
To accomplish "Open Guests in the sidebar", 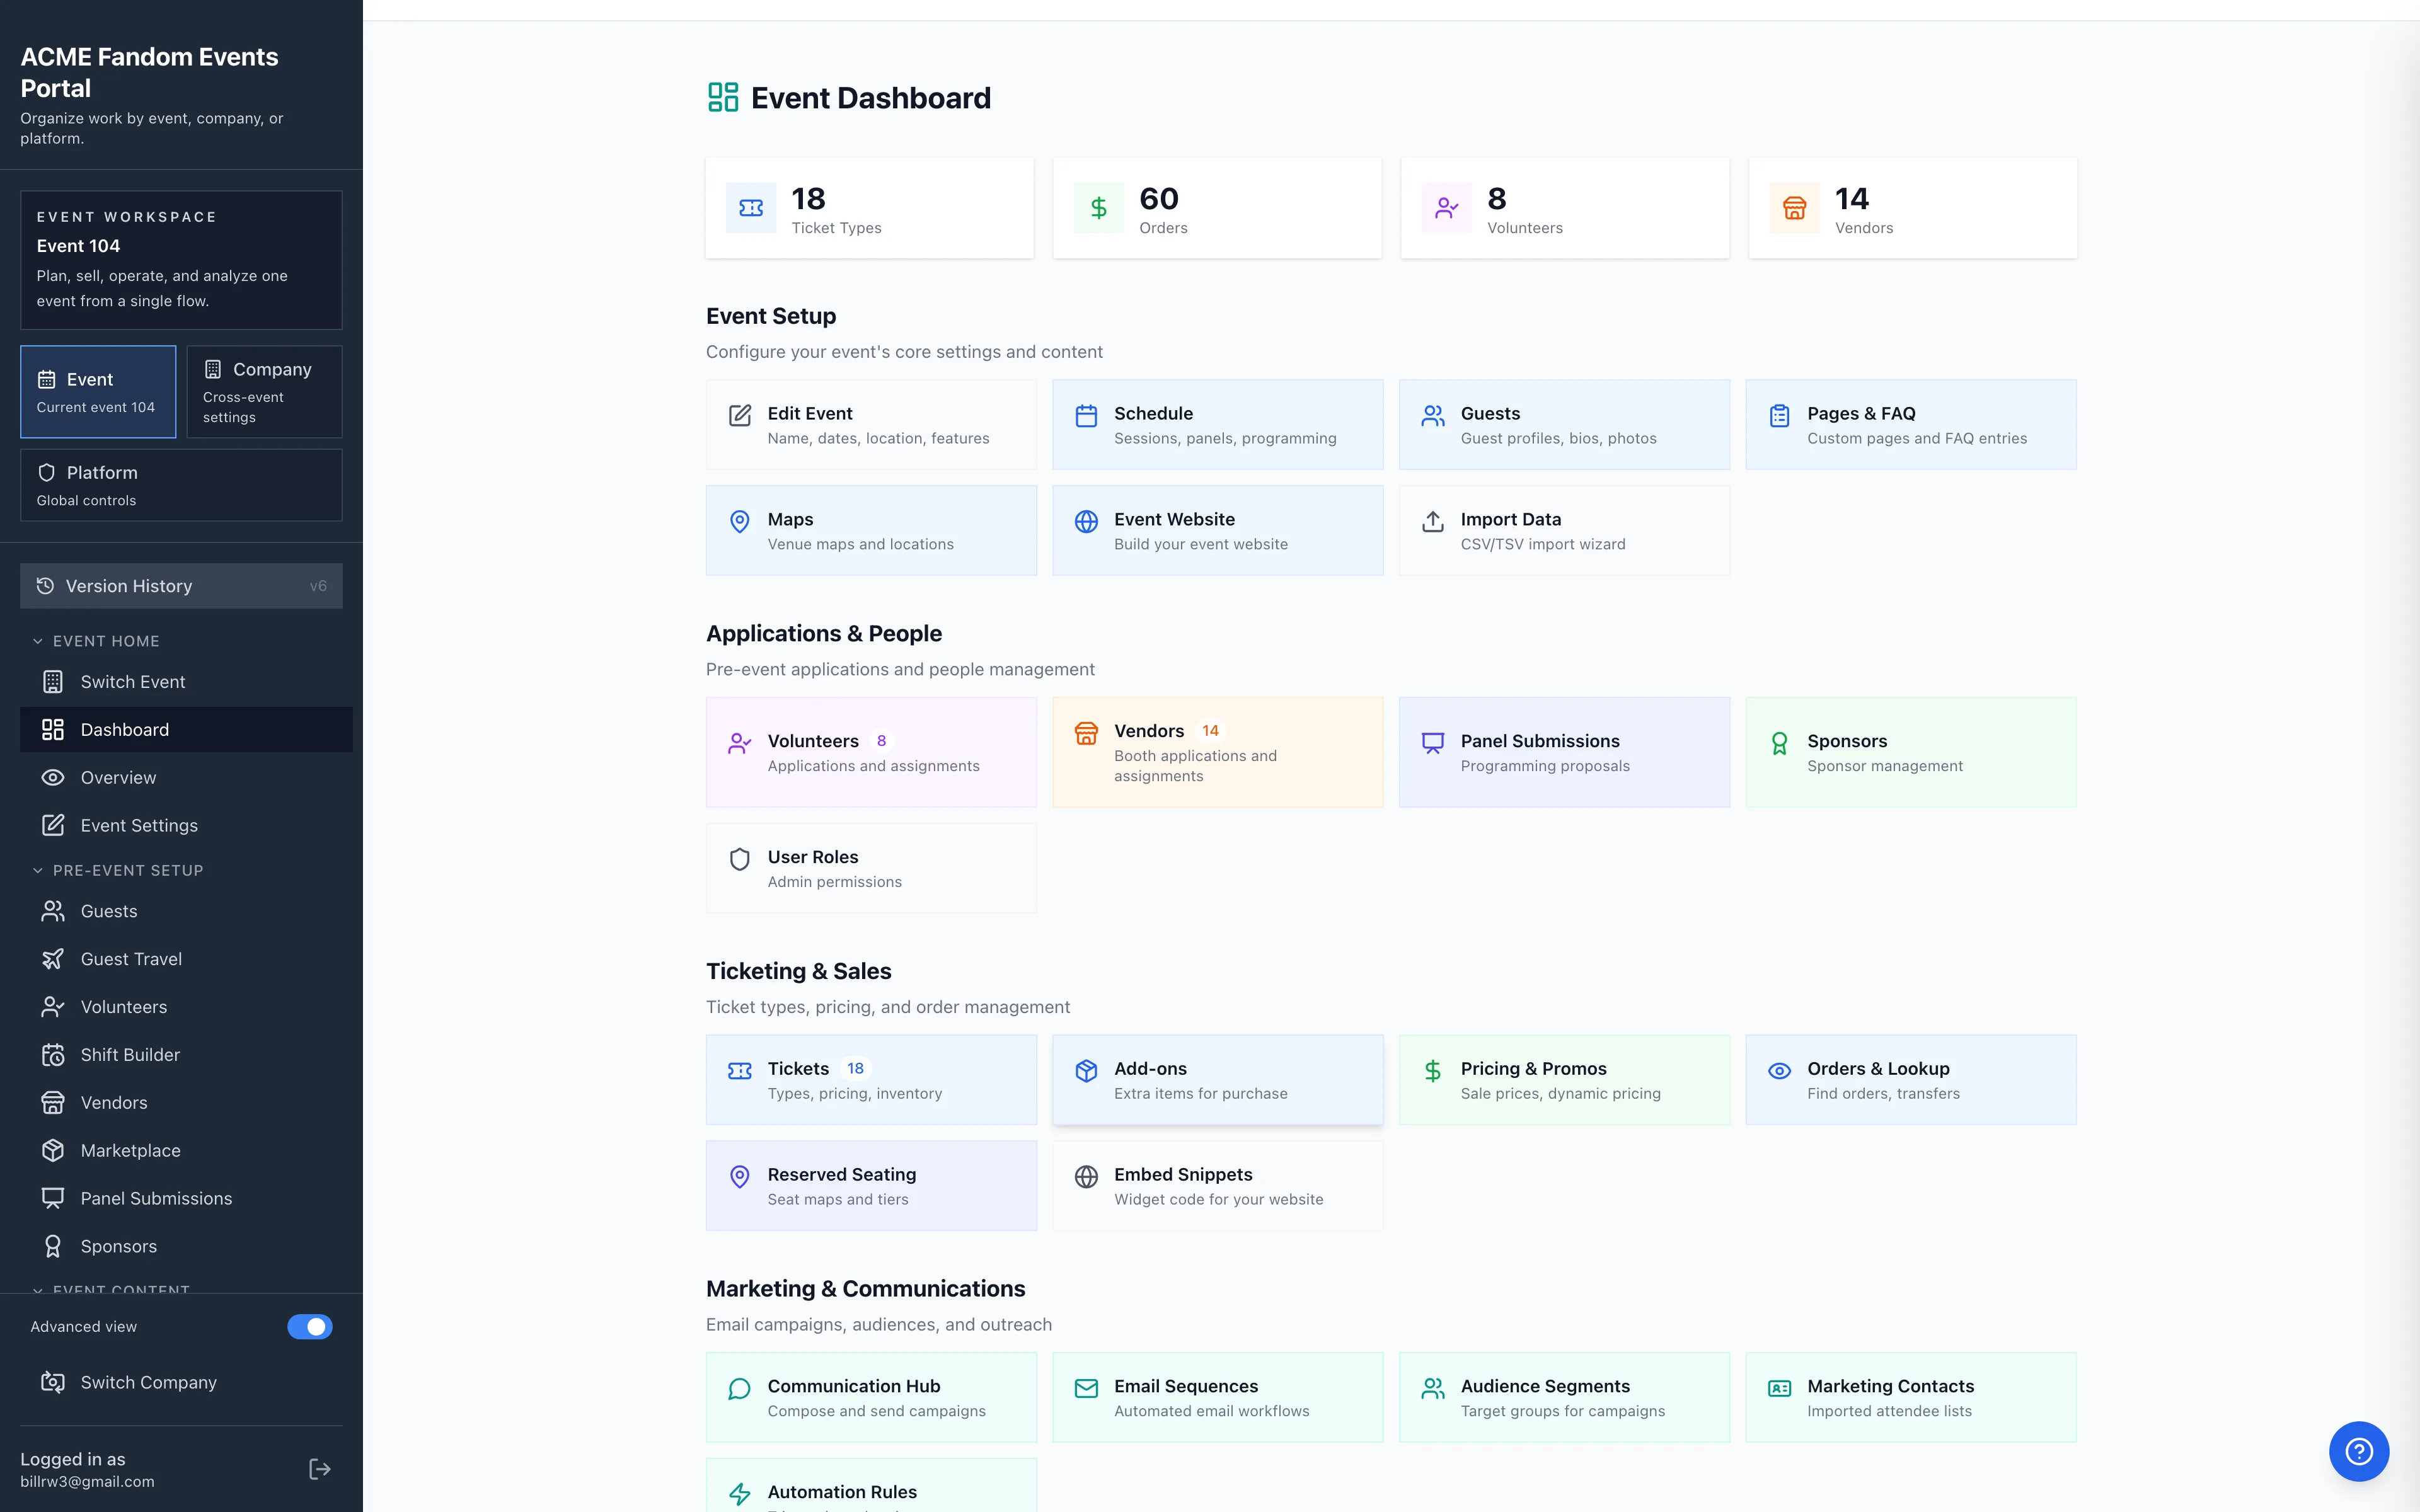I will pos(186,911).
